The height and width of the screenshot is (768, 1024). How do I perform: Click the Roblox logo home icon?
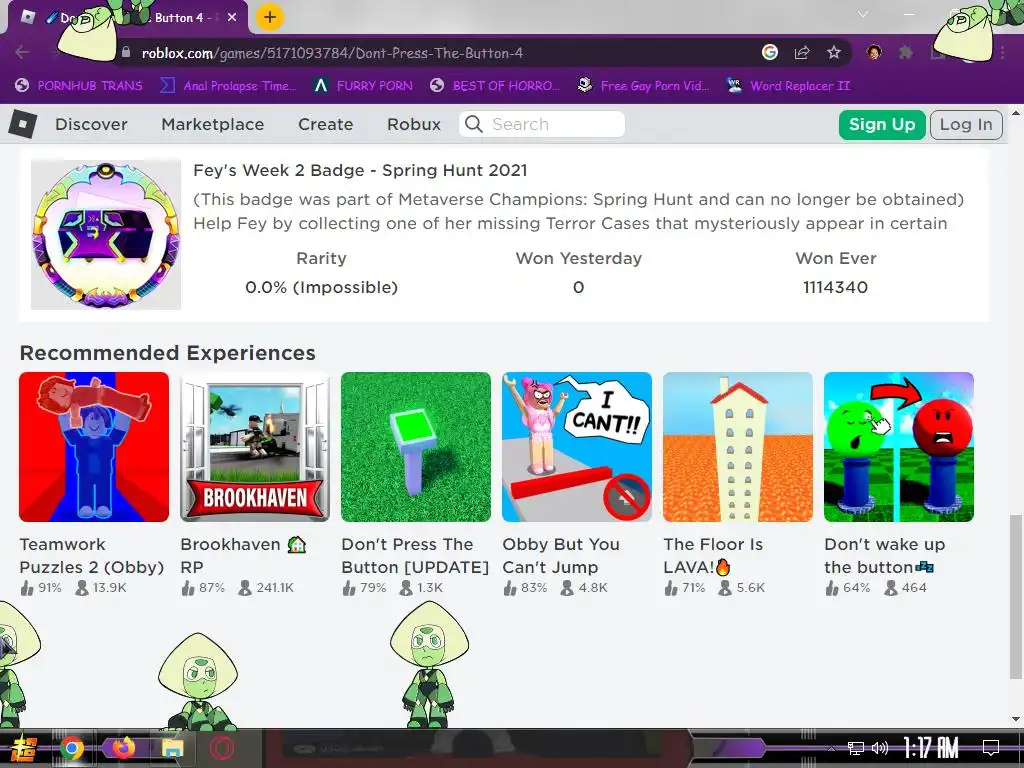(x=23, y=123)
